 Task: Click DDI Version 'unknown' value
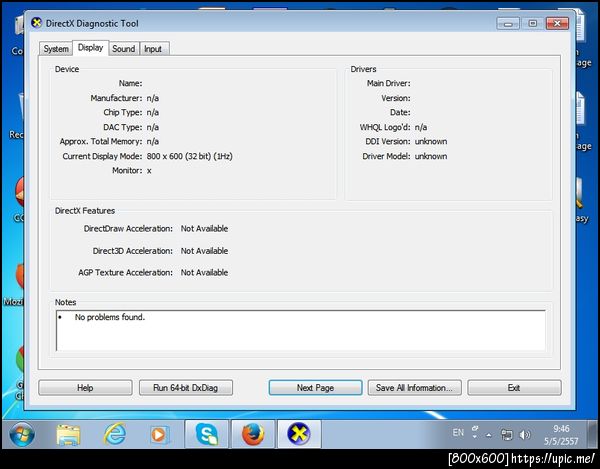(431, 142)
